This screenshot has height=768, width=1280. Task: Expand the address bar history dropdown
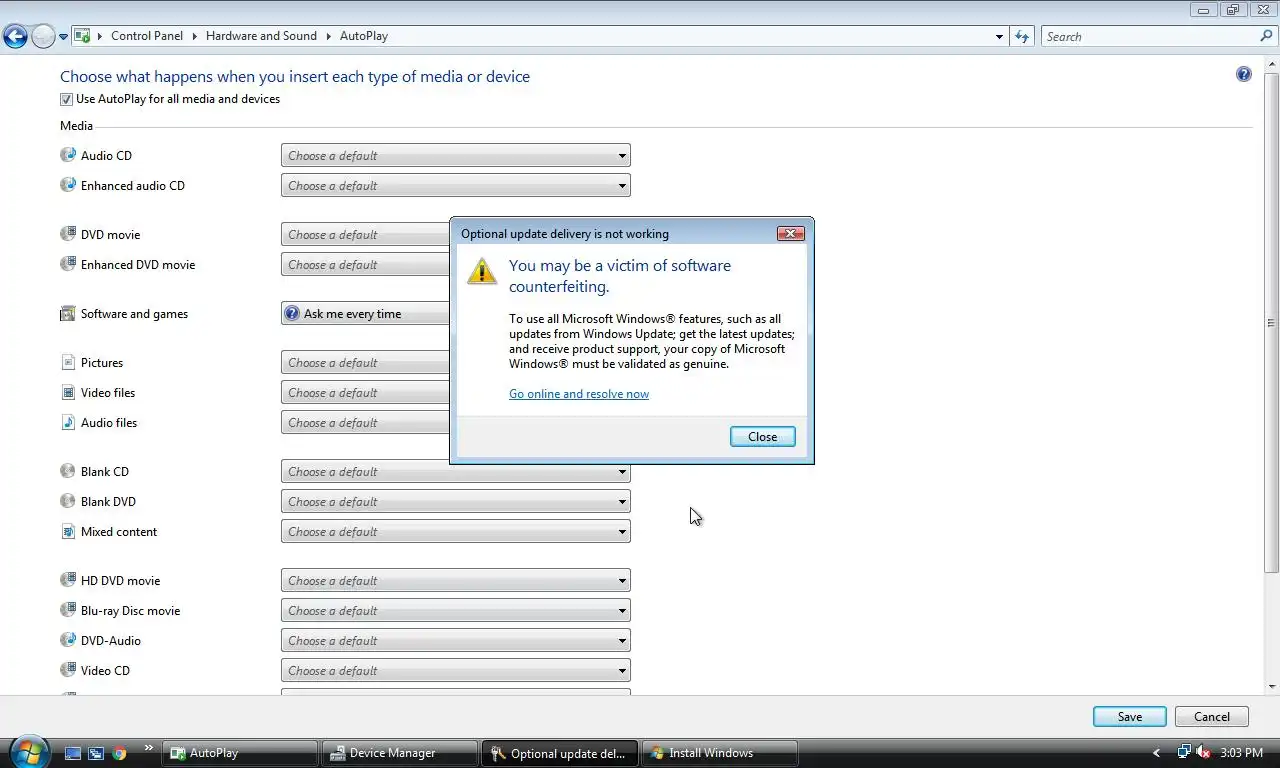pos(999,37)
